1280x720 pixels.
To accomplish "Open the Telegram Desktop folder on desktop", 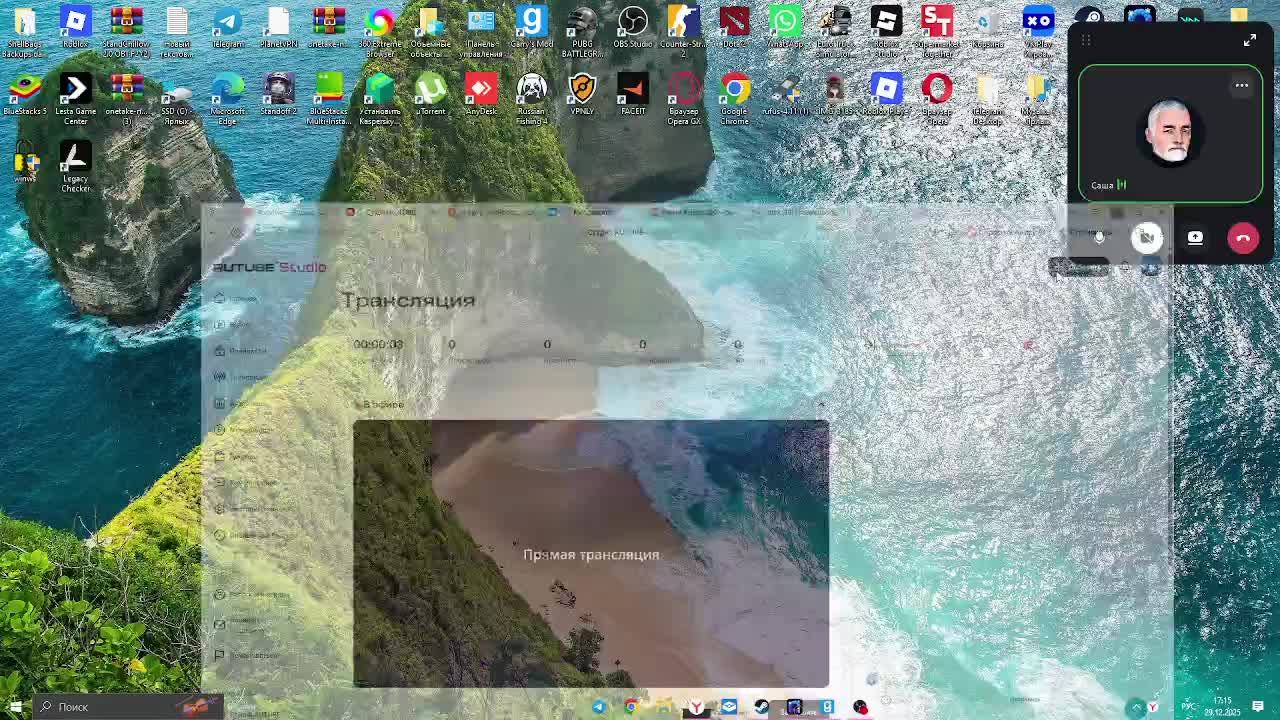I will pos(987,100).
